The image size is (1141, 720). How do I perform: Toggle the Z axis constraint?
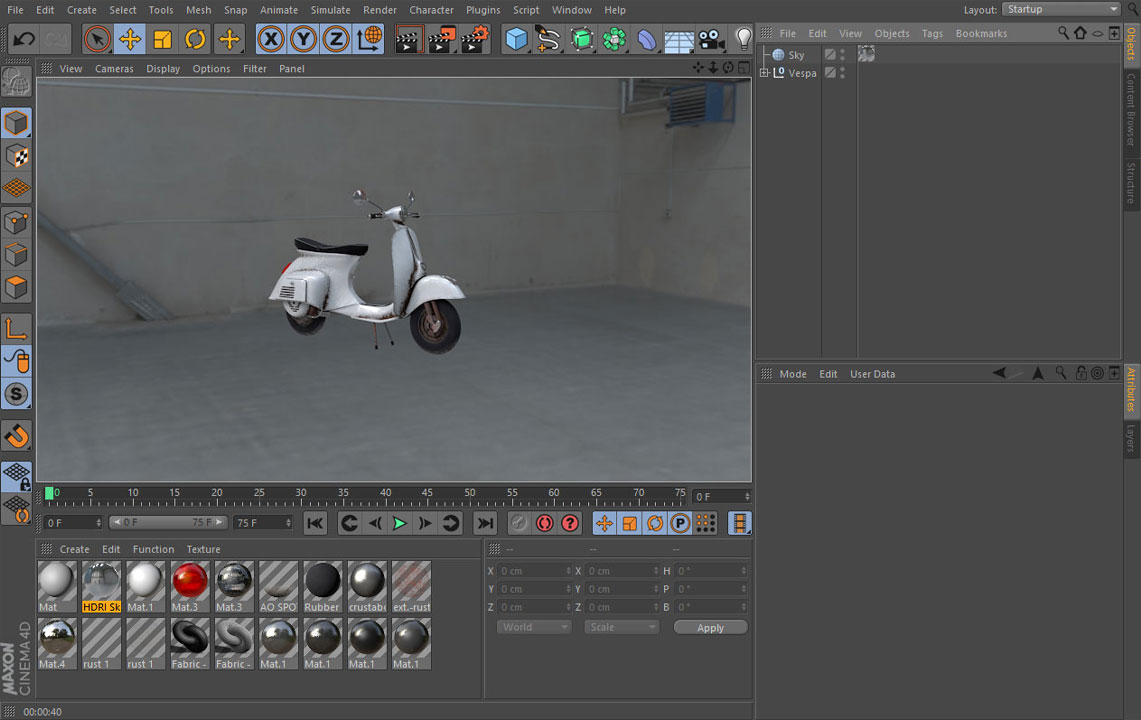[x=333, y=39]
